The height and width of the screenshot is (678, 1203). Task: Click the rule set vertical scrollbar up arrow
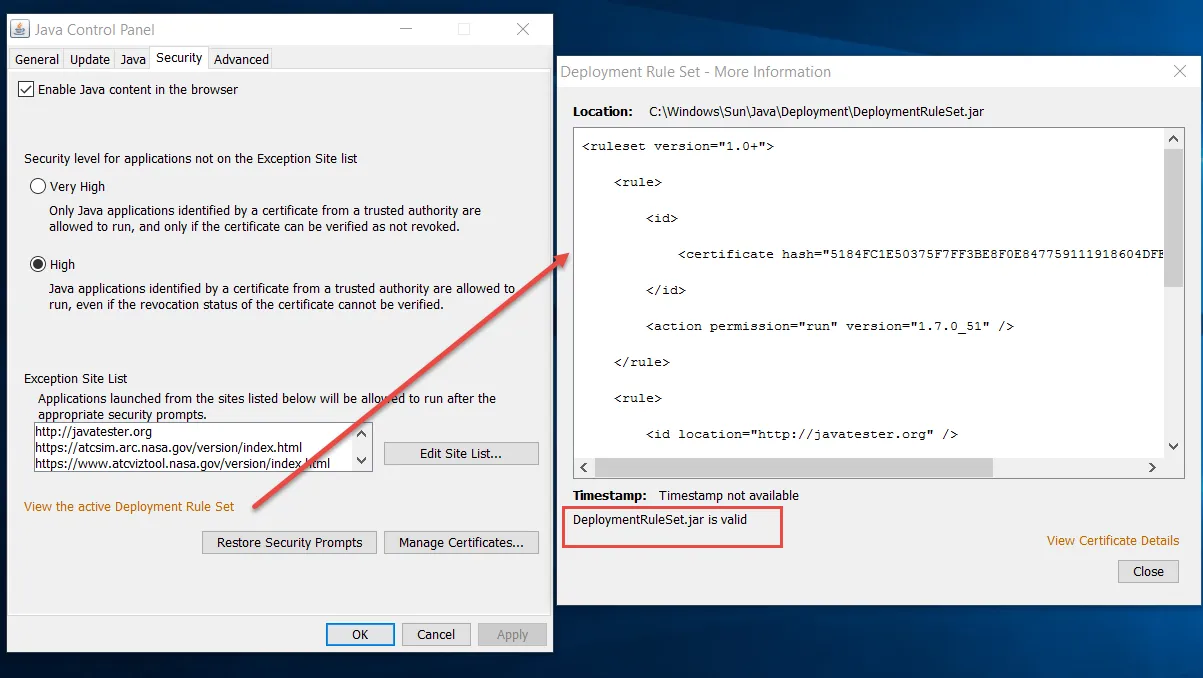pyautogui.click(x=1174, y=140)
